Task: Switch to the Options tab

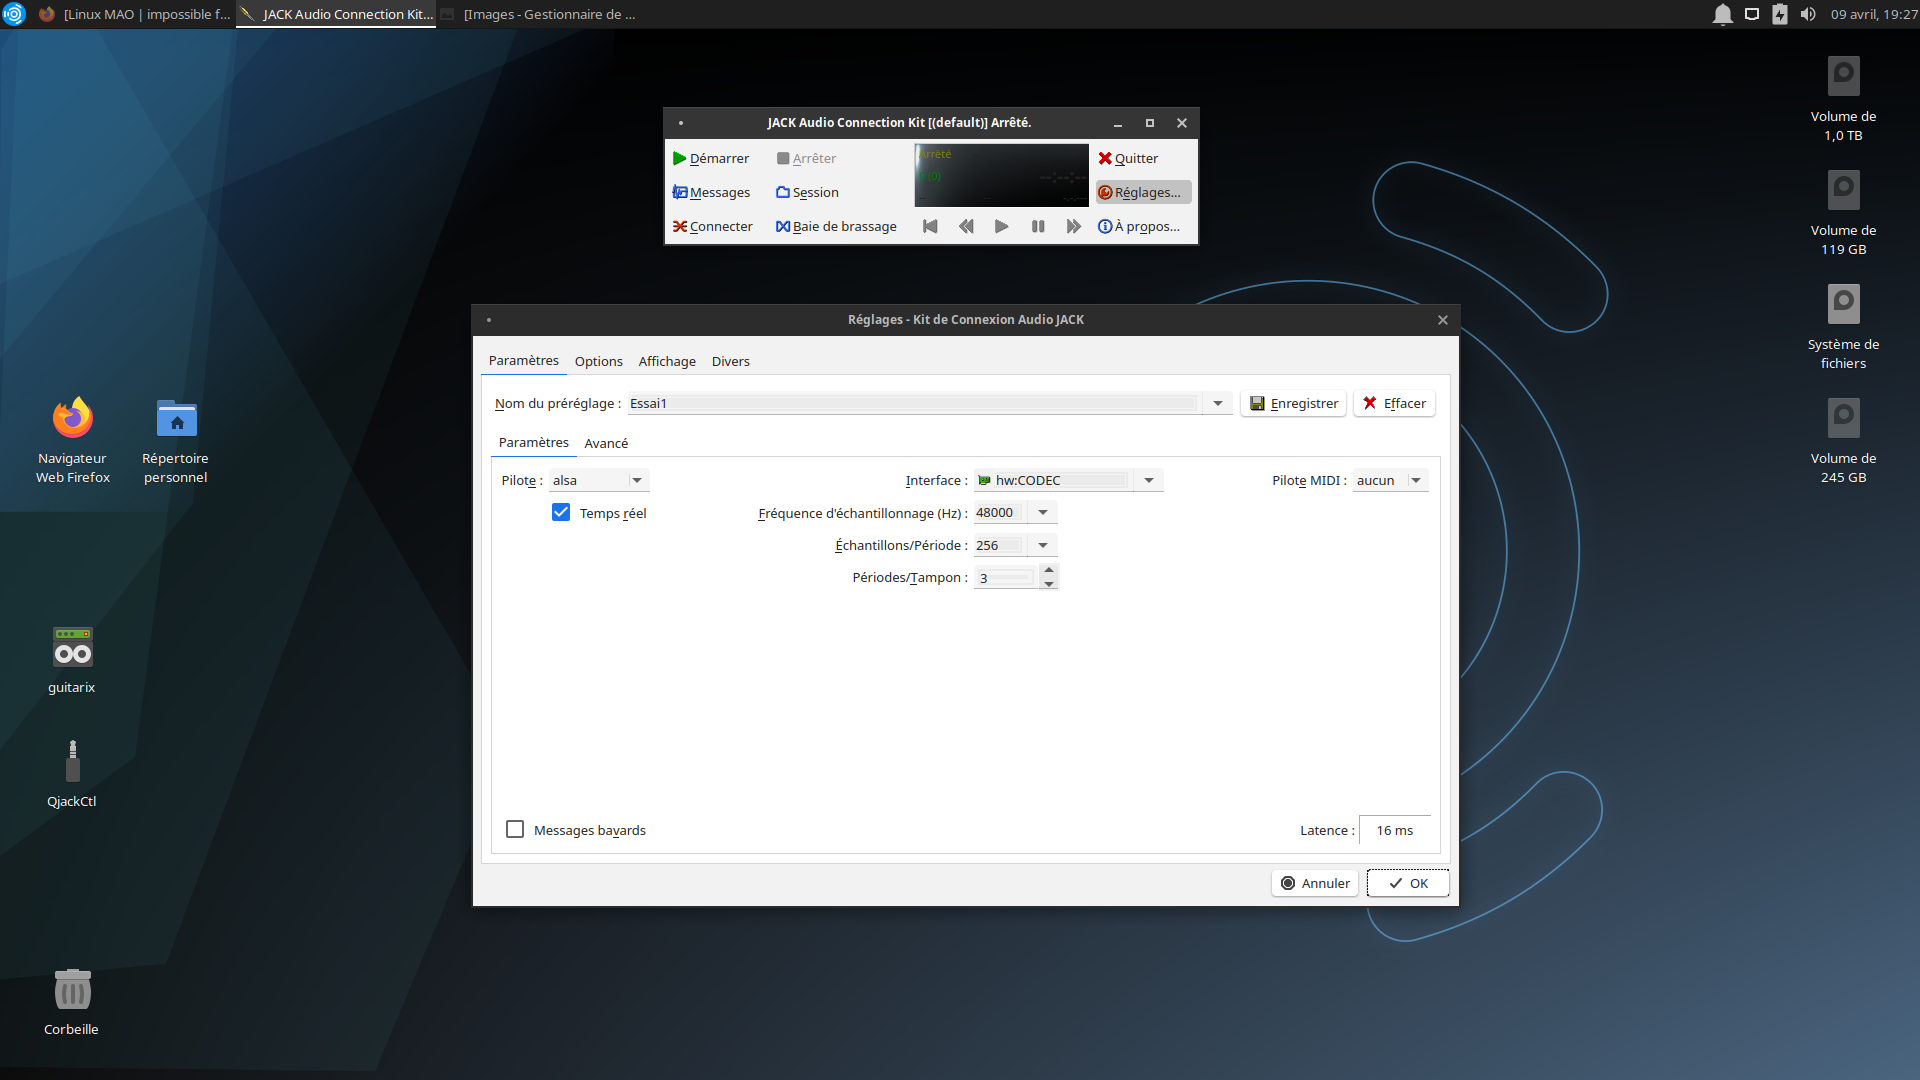Action: (x=598, y=362)
